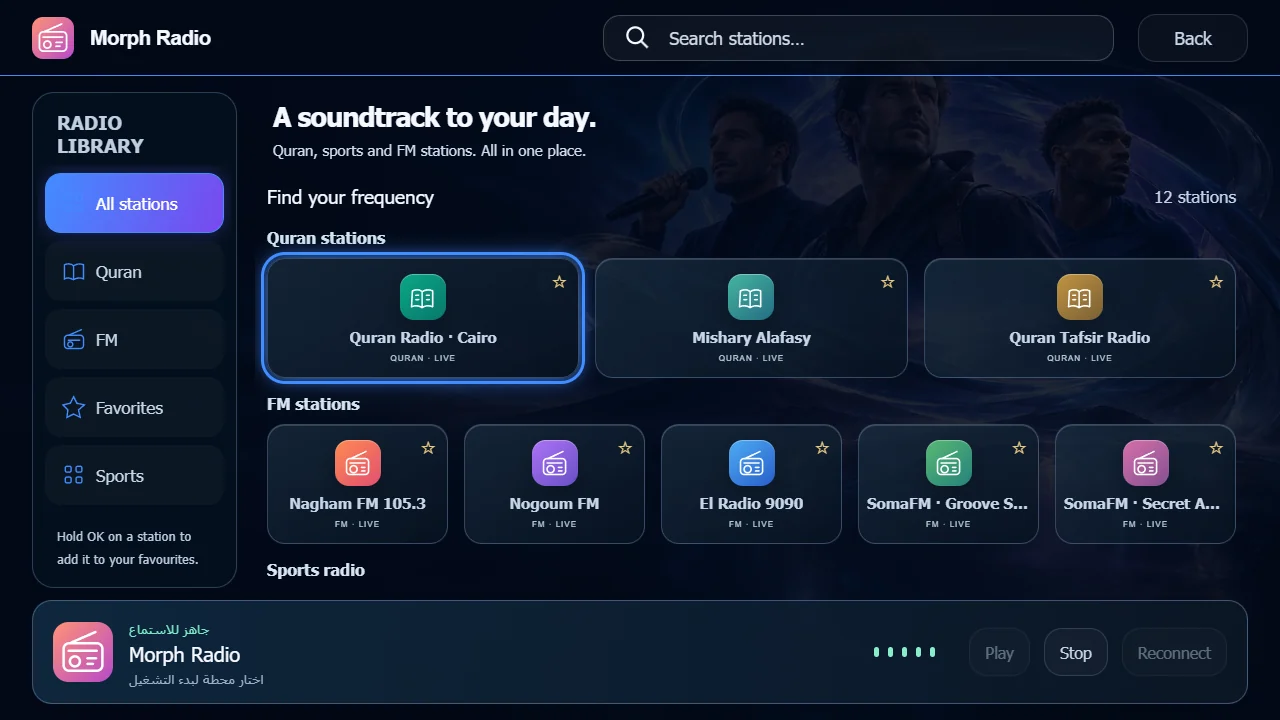This screenshot has width=1280, height=720.
Task: Click the "Quran stations" section heading
Action: 326,238
